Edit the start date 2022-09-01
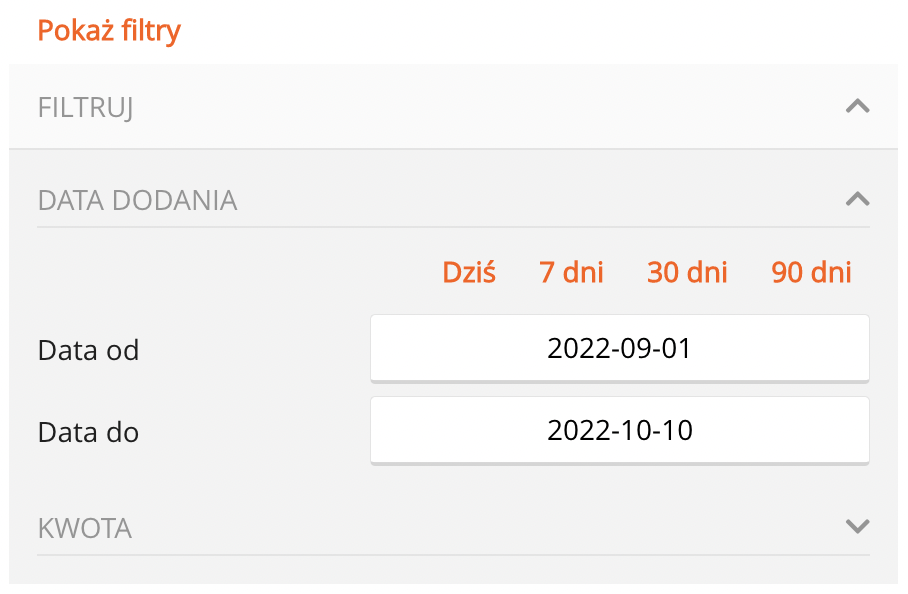Viewport: 908px width, 594px height. click(619, 348)
